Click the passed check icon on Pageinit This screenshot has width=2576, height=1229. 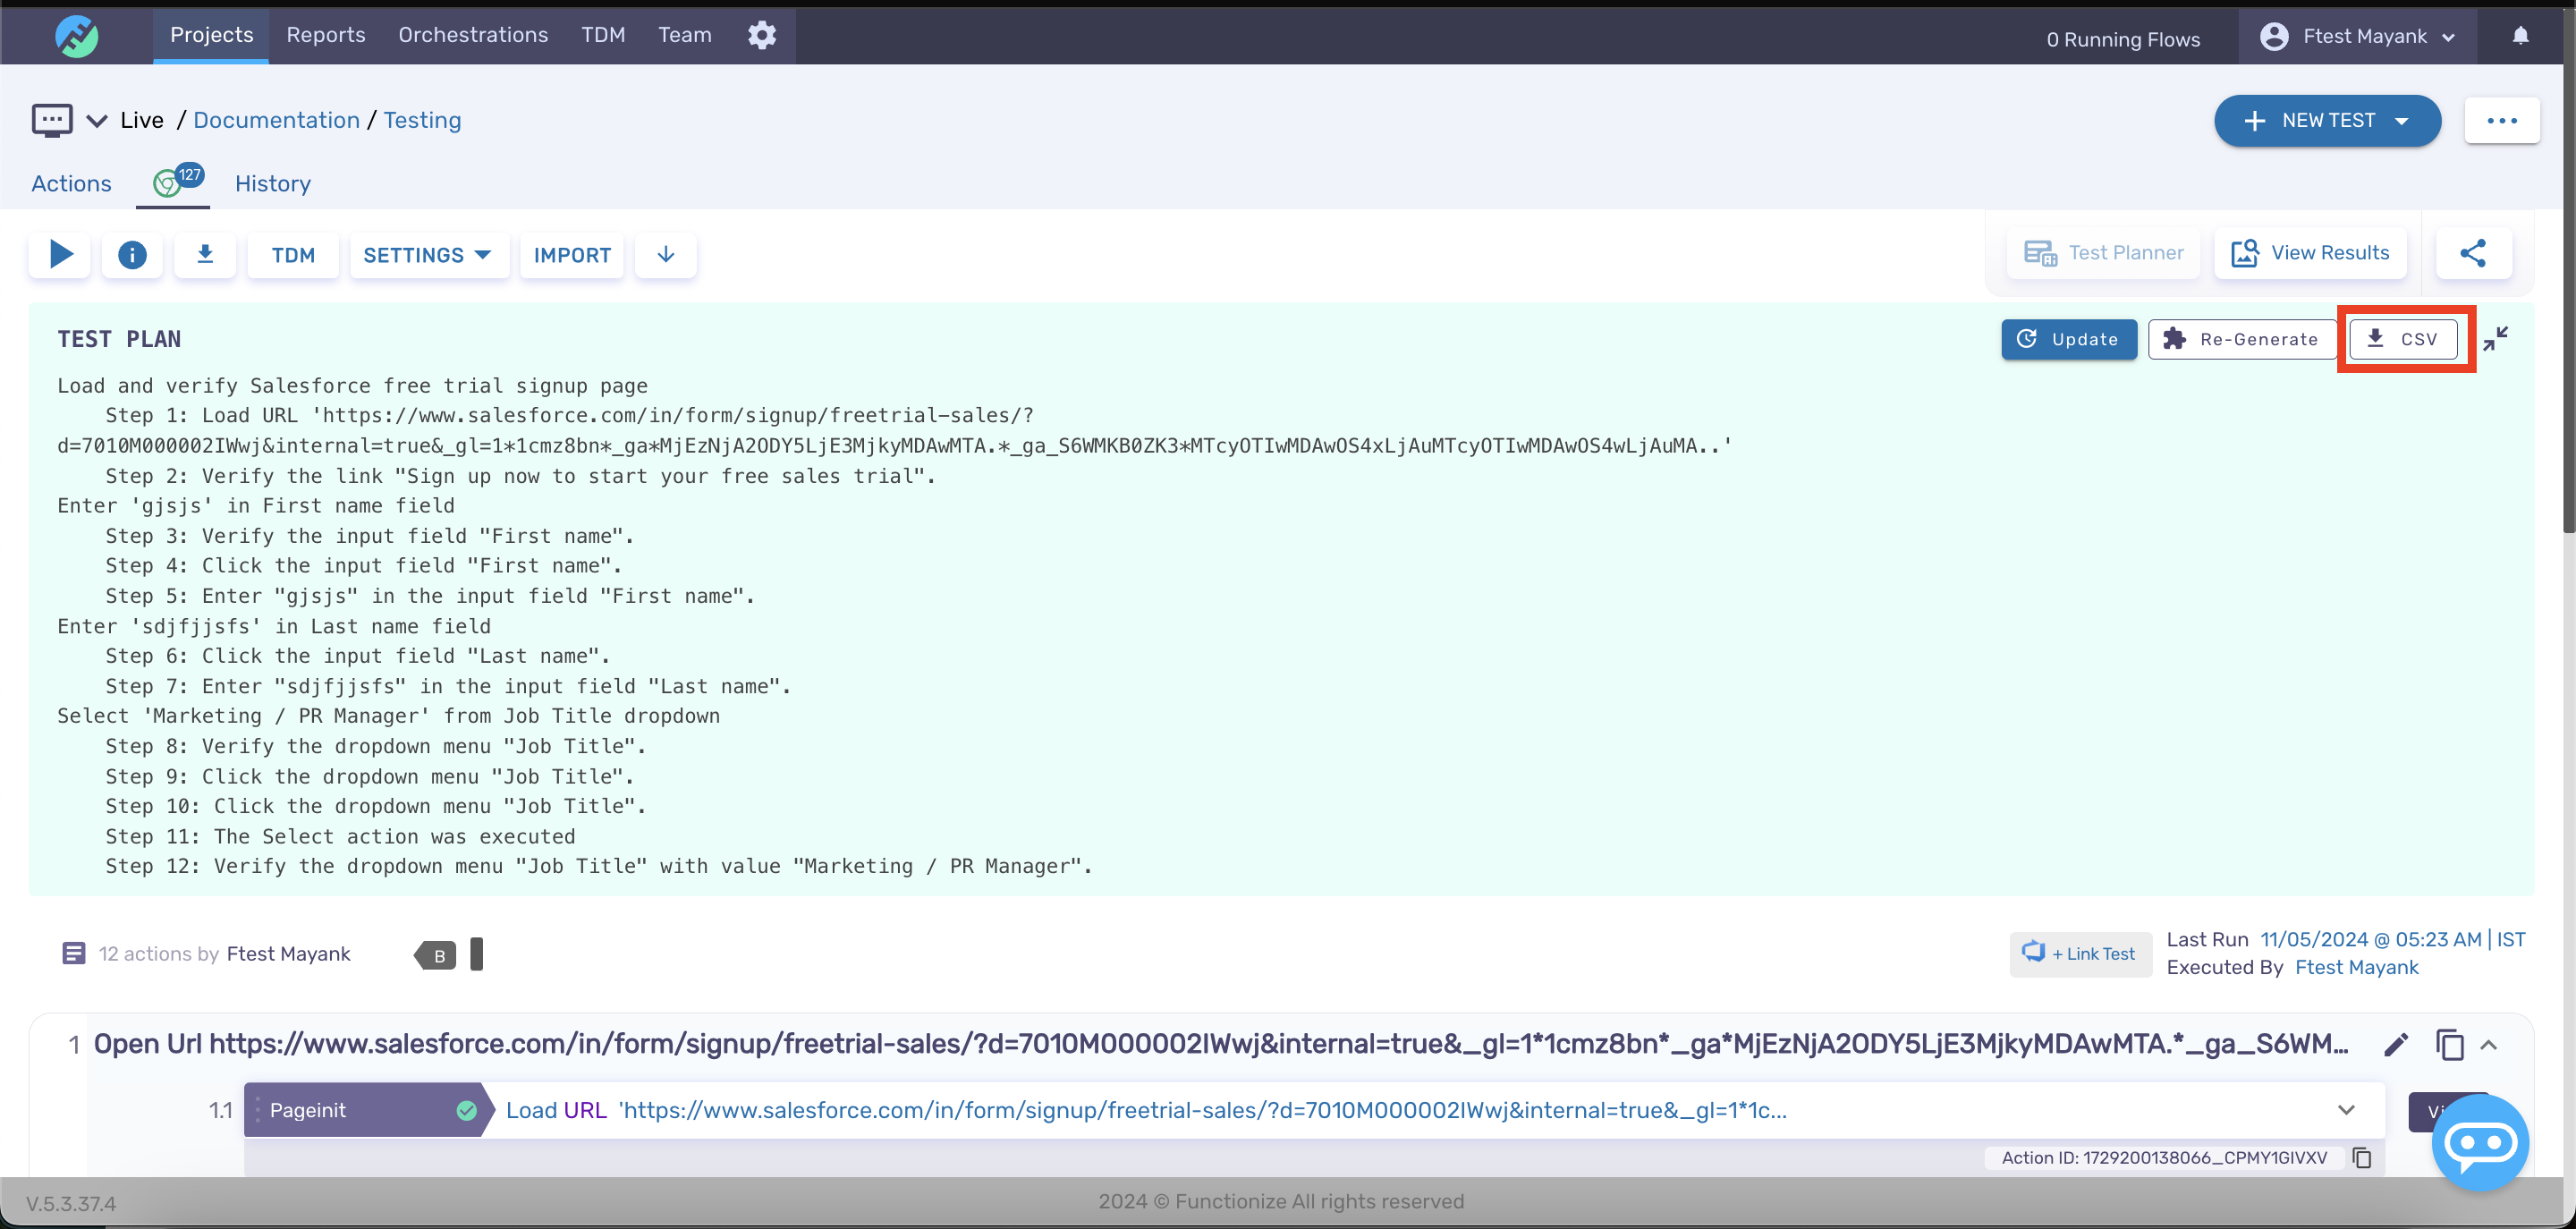coord(466,1110)
